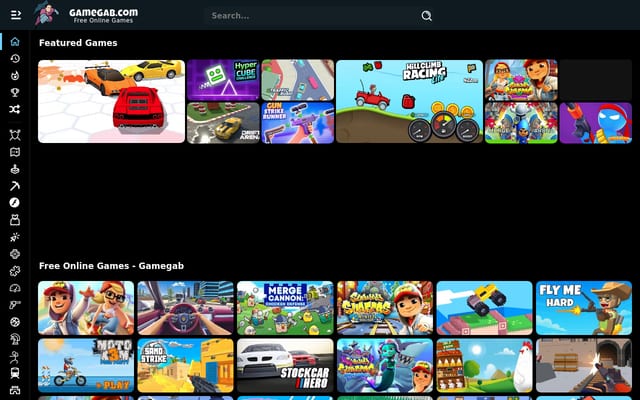Screen dimensions: 640x400
Task: Toggle the sidebar menu hamburger icon
Action: coord(16,15)
